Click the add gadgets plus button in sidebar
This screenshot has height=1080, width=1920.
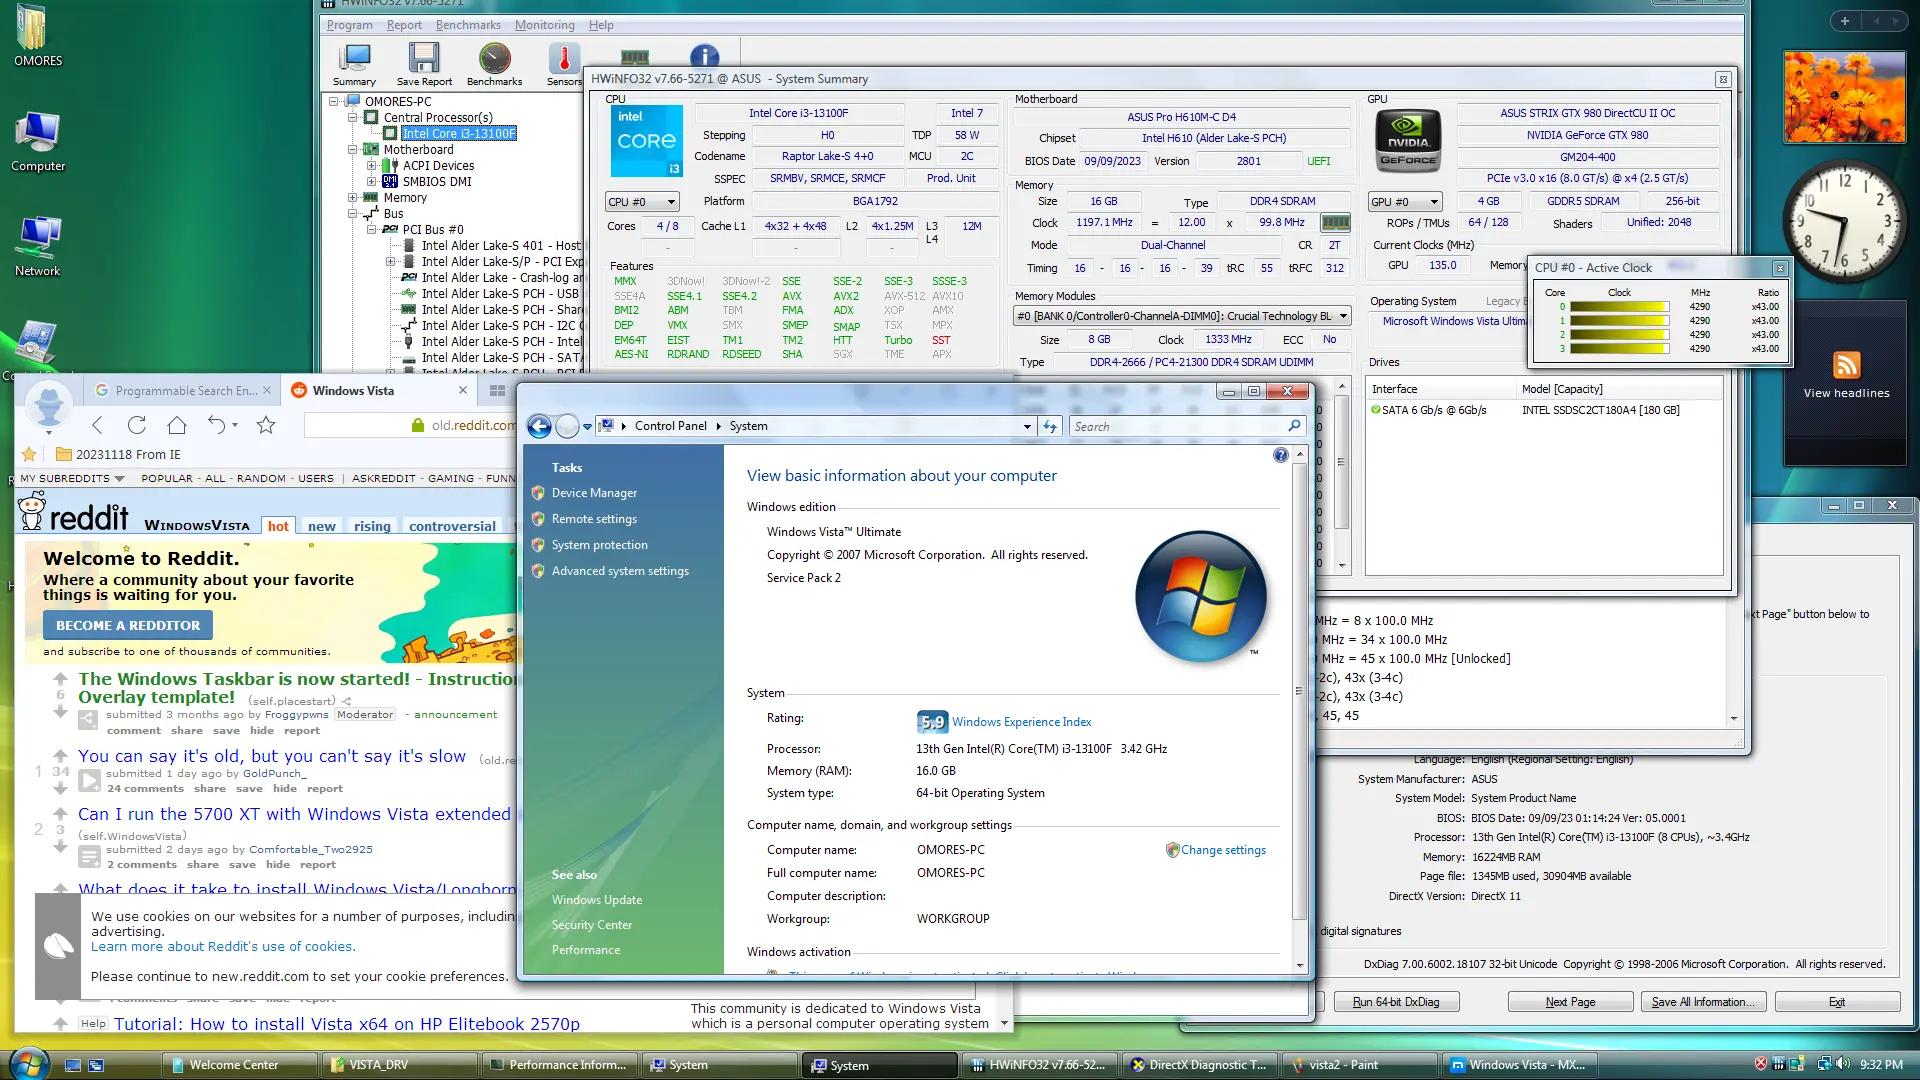(1845, 21)
